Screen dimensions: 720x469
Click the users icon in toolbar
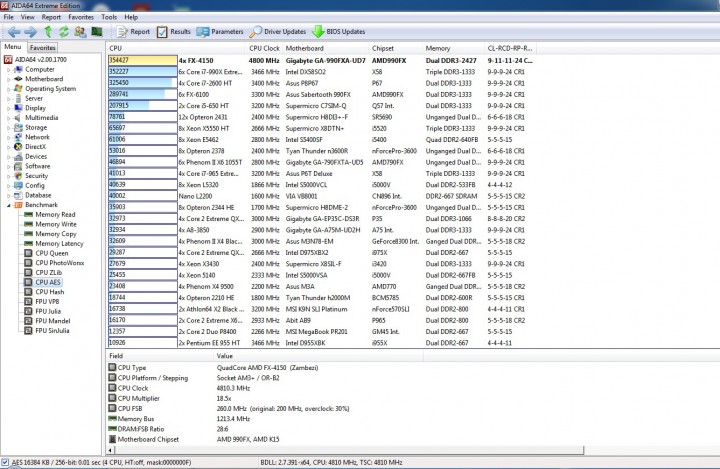(x=80, y=32)
